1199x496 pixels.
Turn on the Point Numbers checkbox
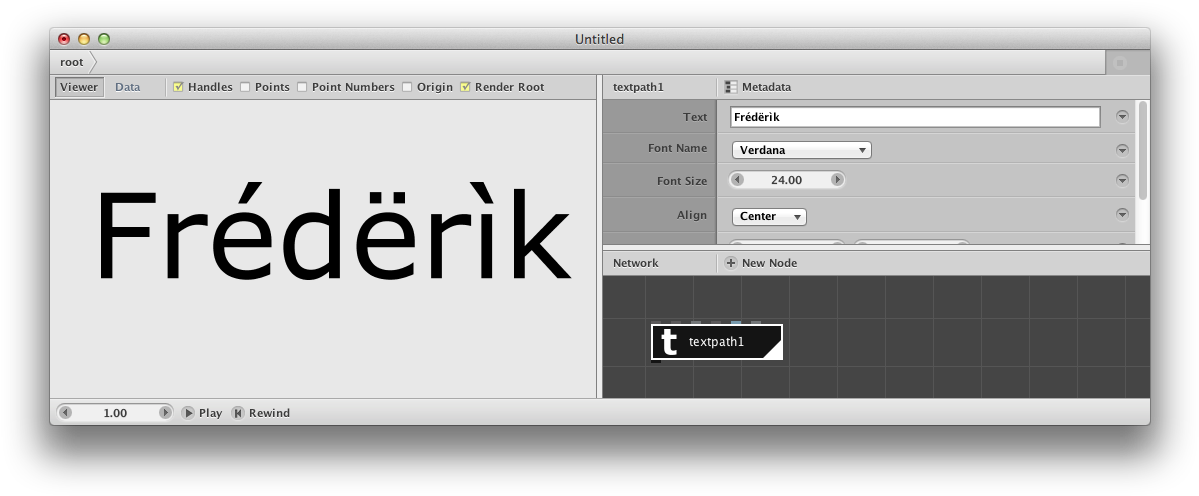(302, 87)
